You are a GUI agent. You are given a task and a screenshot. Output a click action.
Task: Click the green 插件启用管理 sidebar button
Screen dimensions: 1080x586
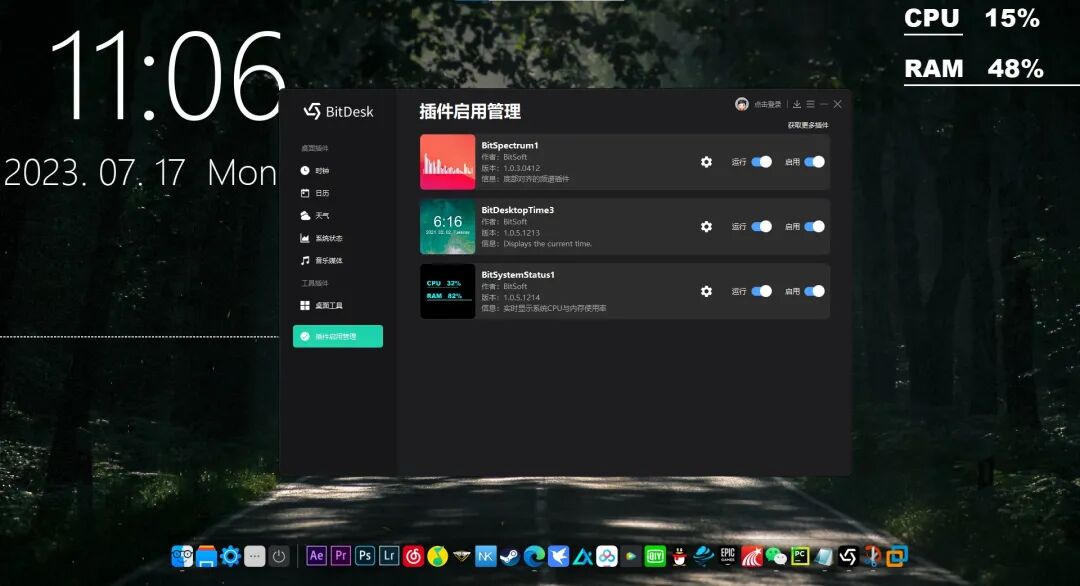pyautogui.click(x=338, y=336)
